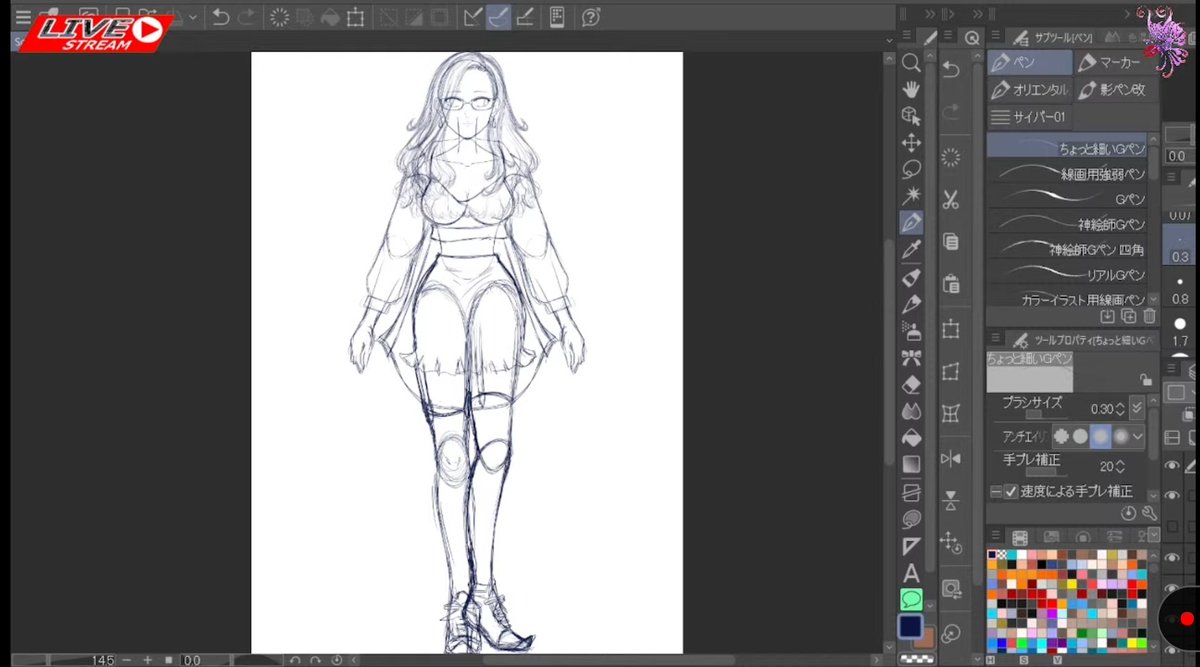Viewport: 1200px width, 667px height.
Task: Select the Zoom magnifier tool
Action: (x=911, y=62)
